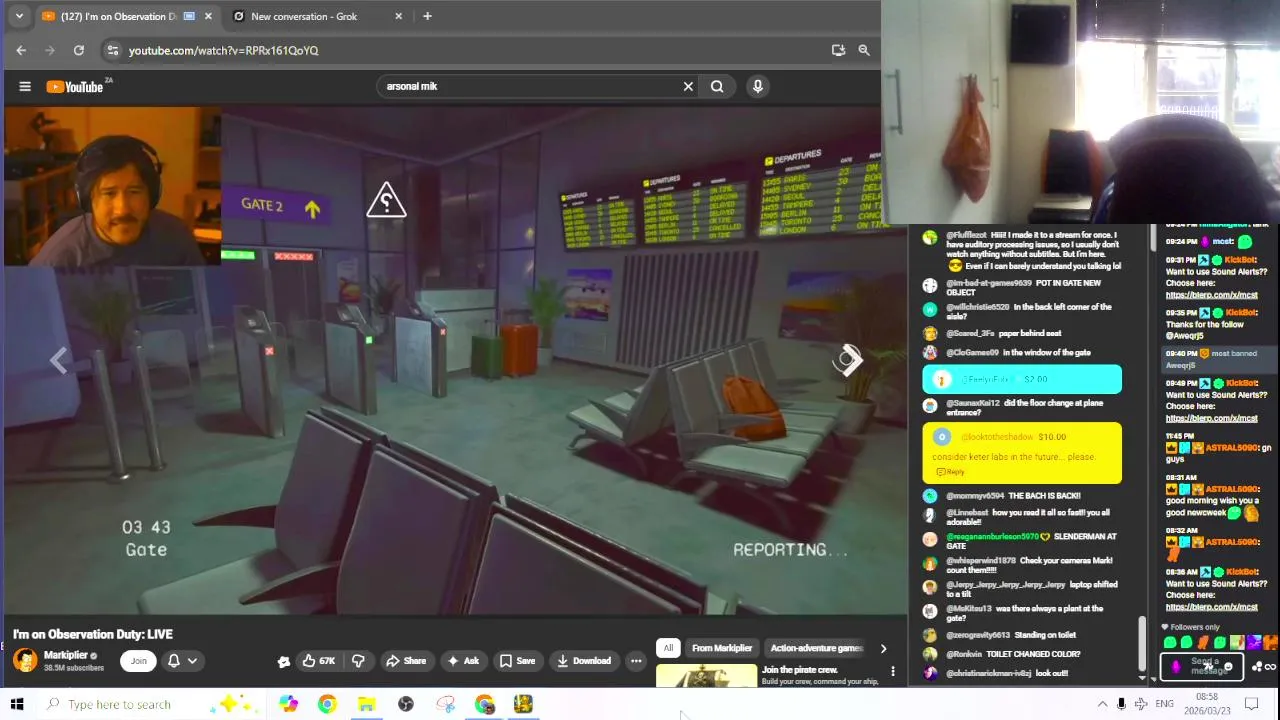The width and height of the screenshot is (1280, 720).
Task: Click the 'THE BACH IS BACK!!' chat message
Action: (1044, 496)
